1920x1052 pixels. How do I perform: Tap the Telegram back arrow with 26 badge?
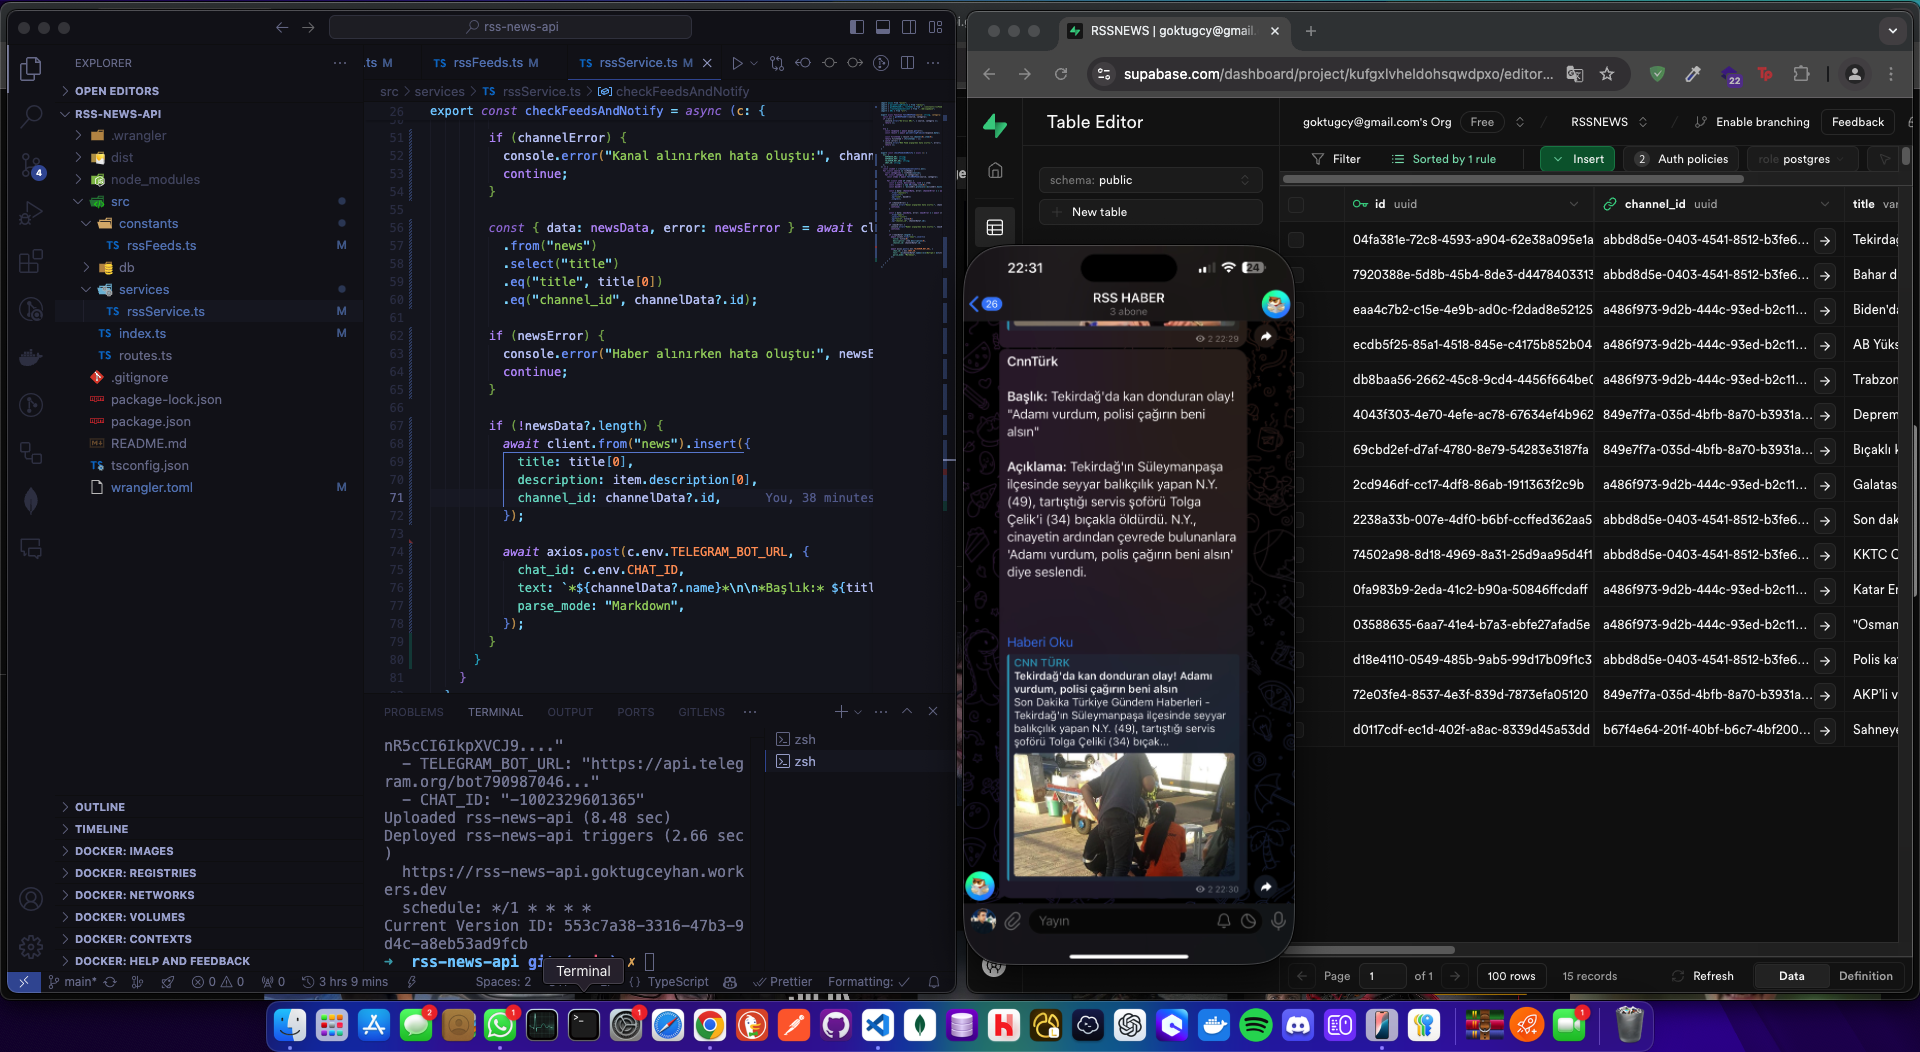coord(985,304)
